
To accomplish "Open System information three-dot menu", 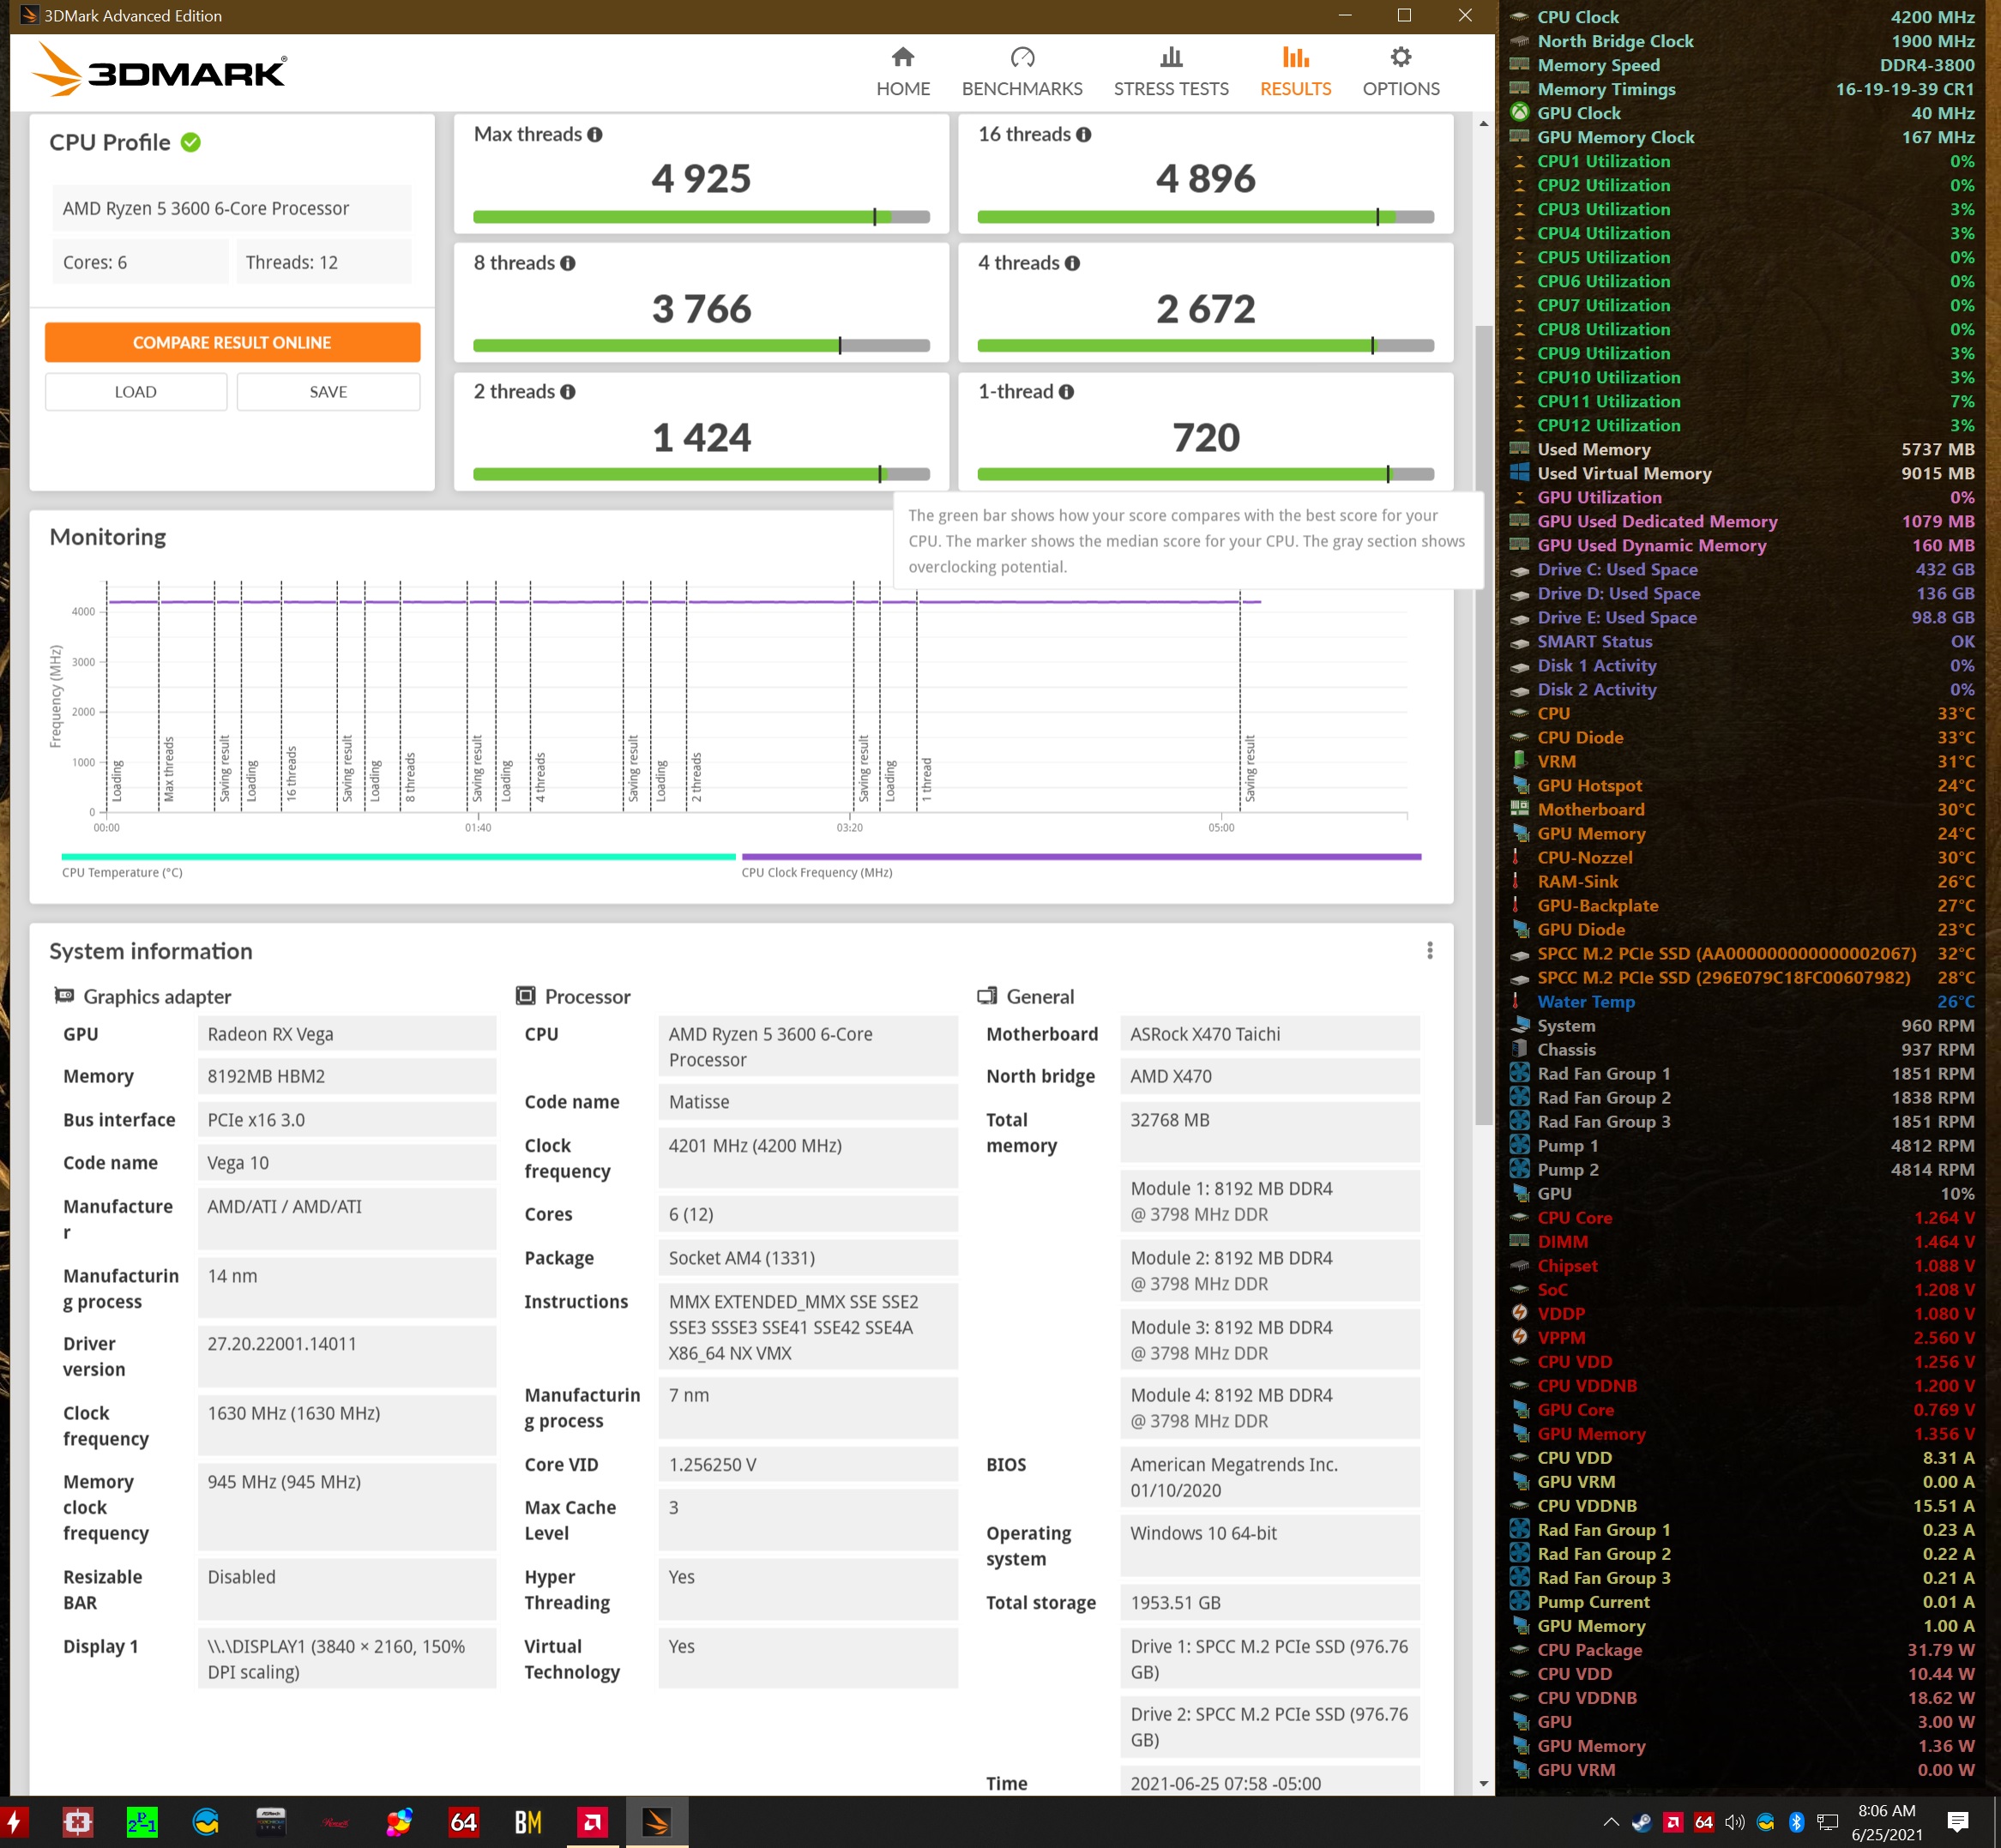I will point(1429,950).
